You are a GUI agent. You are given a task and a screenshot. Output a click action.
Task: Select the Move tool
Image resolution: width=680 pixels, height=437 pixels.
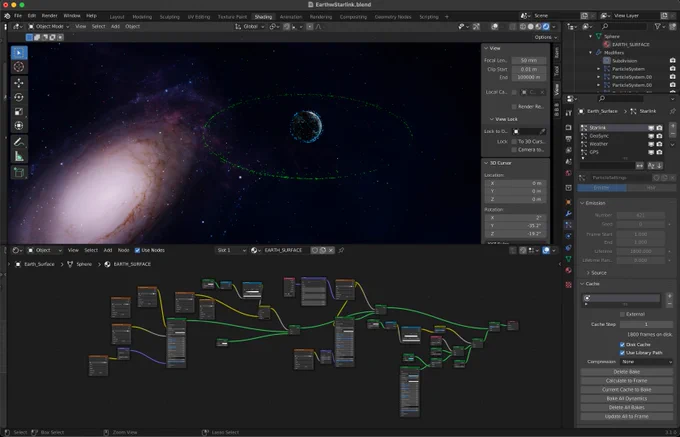point(19,83)
